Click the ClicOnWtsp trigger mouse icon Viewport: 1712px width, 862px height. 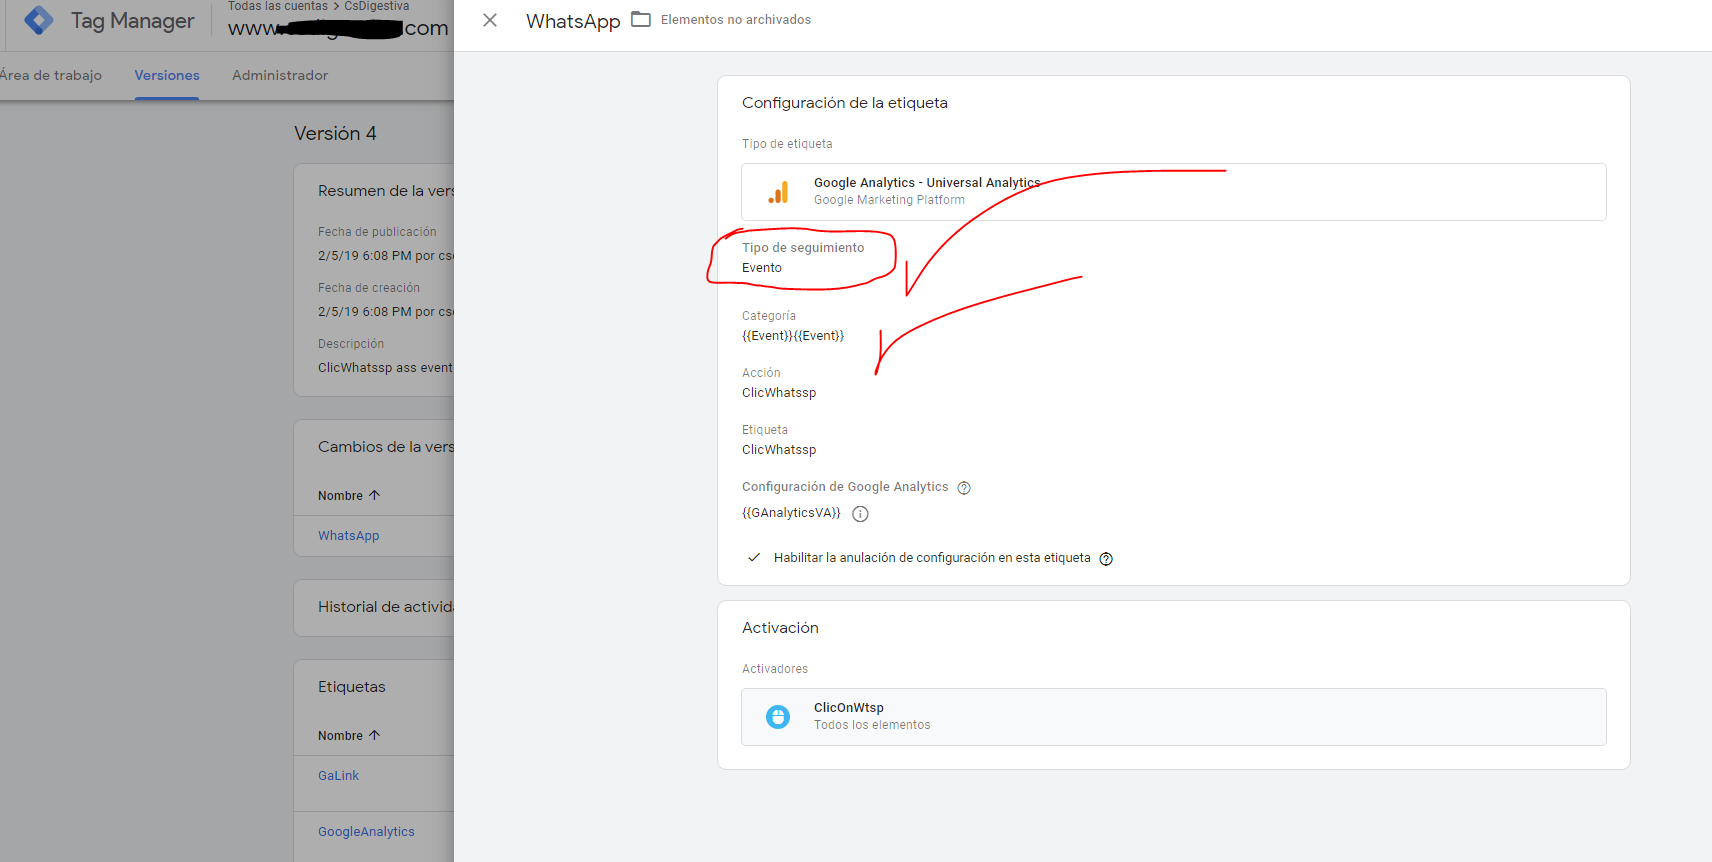778,717
